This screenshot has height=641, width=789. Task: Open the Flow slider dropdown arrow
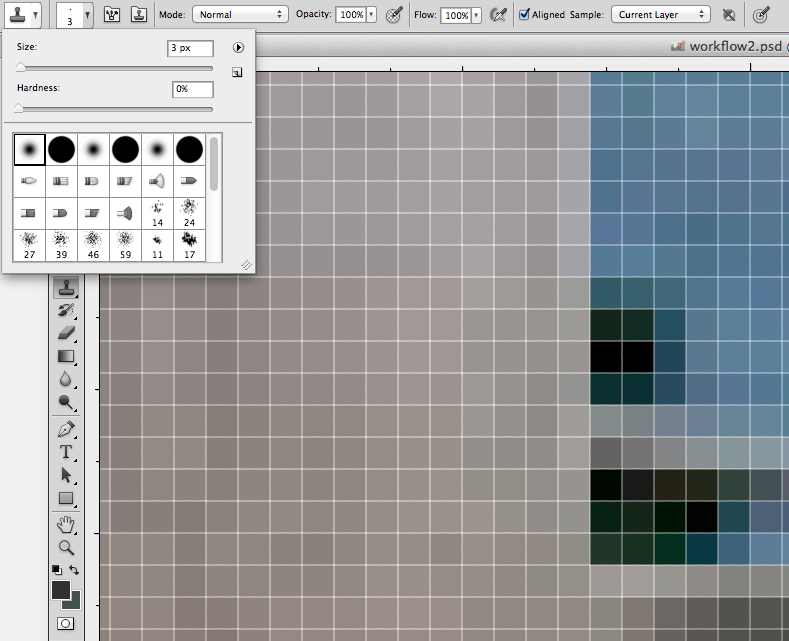click(x=476, y=15)
